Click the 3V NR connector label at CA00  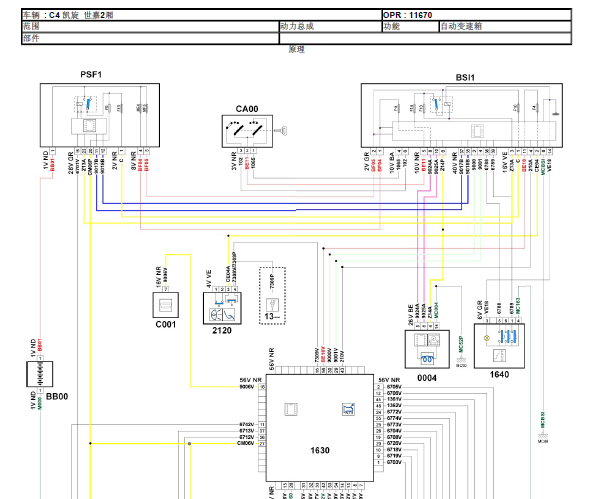click(x=234, y=161)
